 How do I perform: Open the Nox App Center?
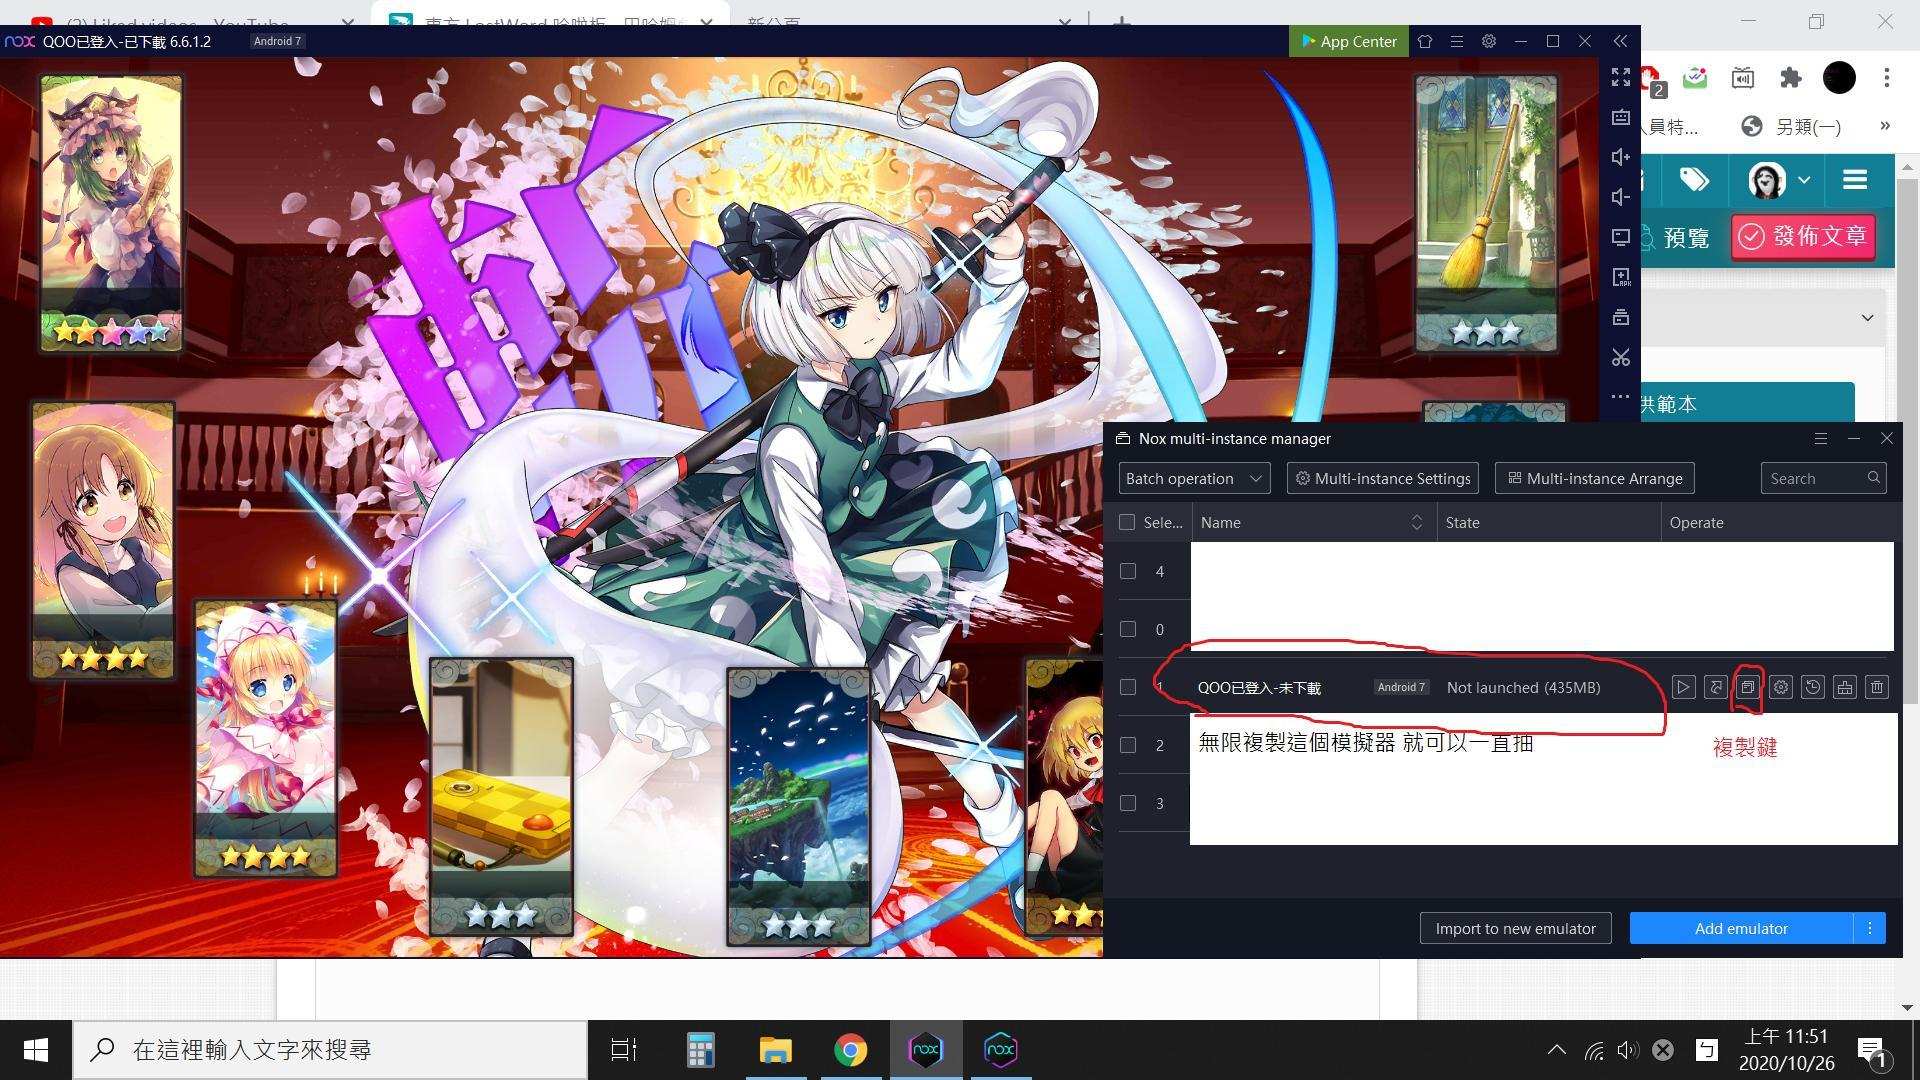tap(1348, 41)
